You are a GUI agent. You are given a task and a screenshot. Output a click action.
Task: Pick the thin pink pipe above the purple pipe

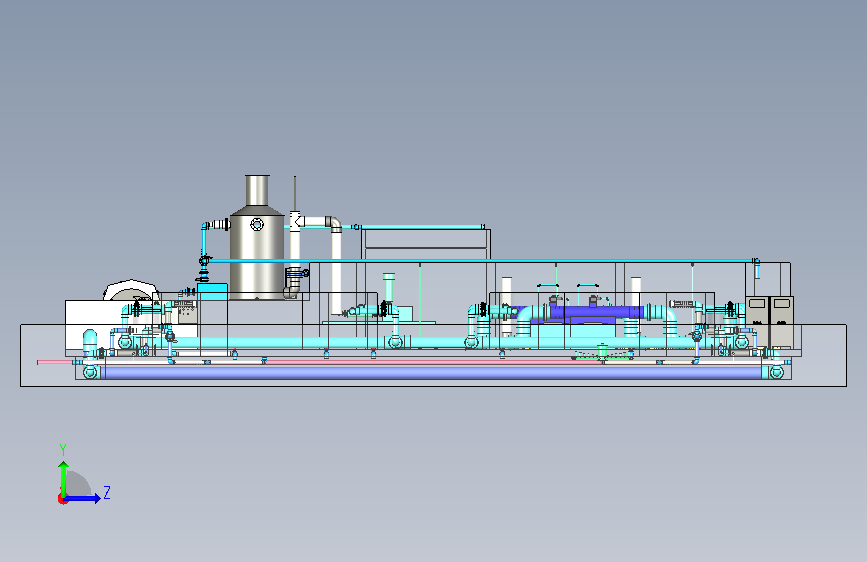point(315,362)
